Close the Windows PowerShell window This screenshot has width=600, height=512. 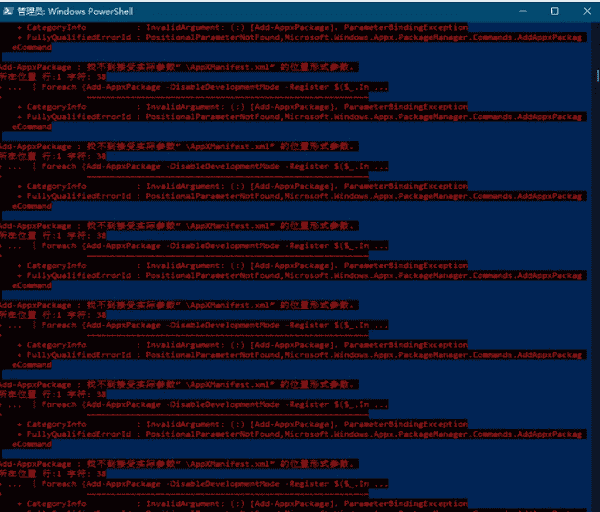point(584,10)
